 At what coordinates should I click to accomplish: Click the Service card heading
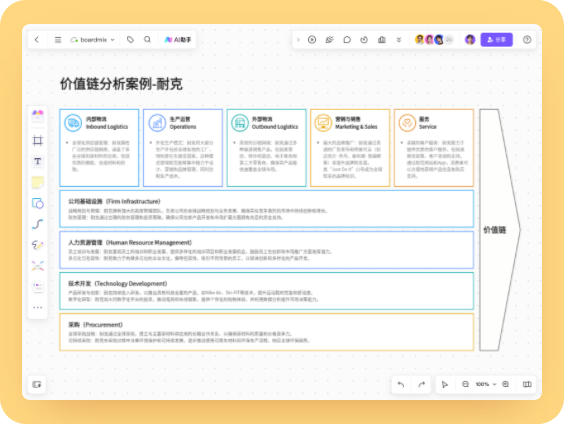[x=427, y=123]
